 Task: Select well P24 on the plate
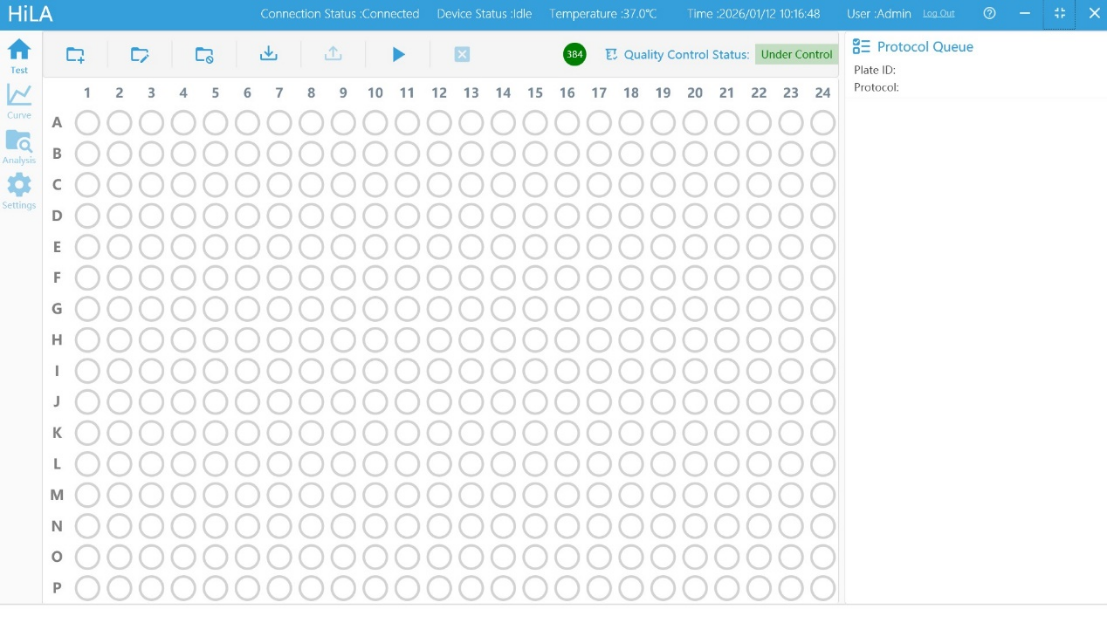(823, 588)
